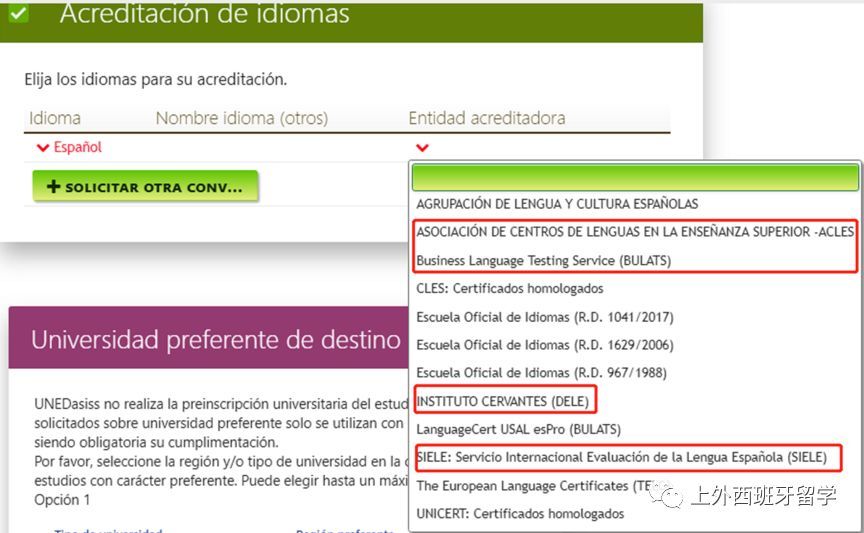Select LanguageCert USAL esPro (BULATS) option
864x533 pixels.
[519, 429]
